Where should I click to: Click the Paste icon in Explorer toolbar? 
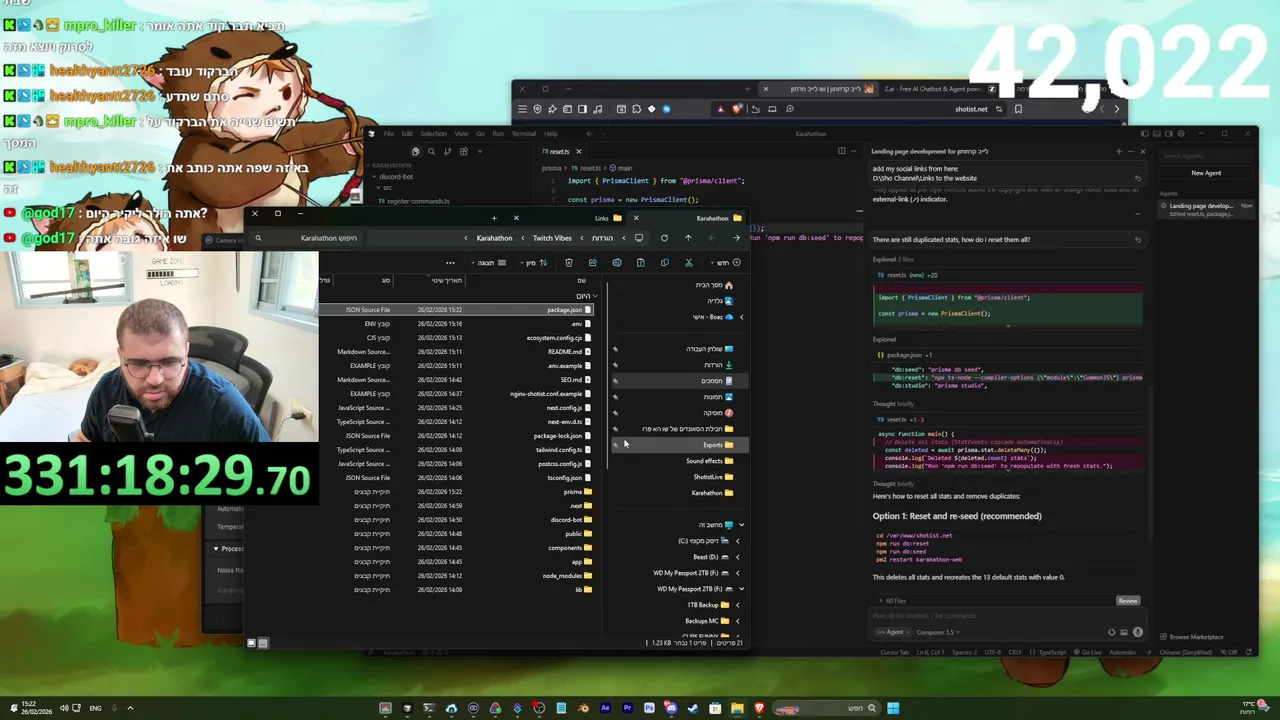(x=641, y=263)
